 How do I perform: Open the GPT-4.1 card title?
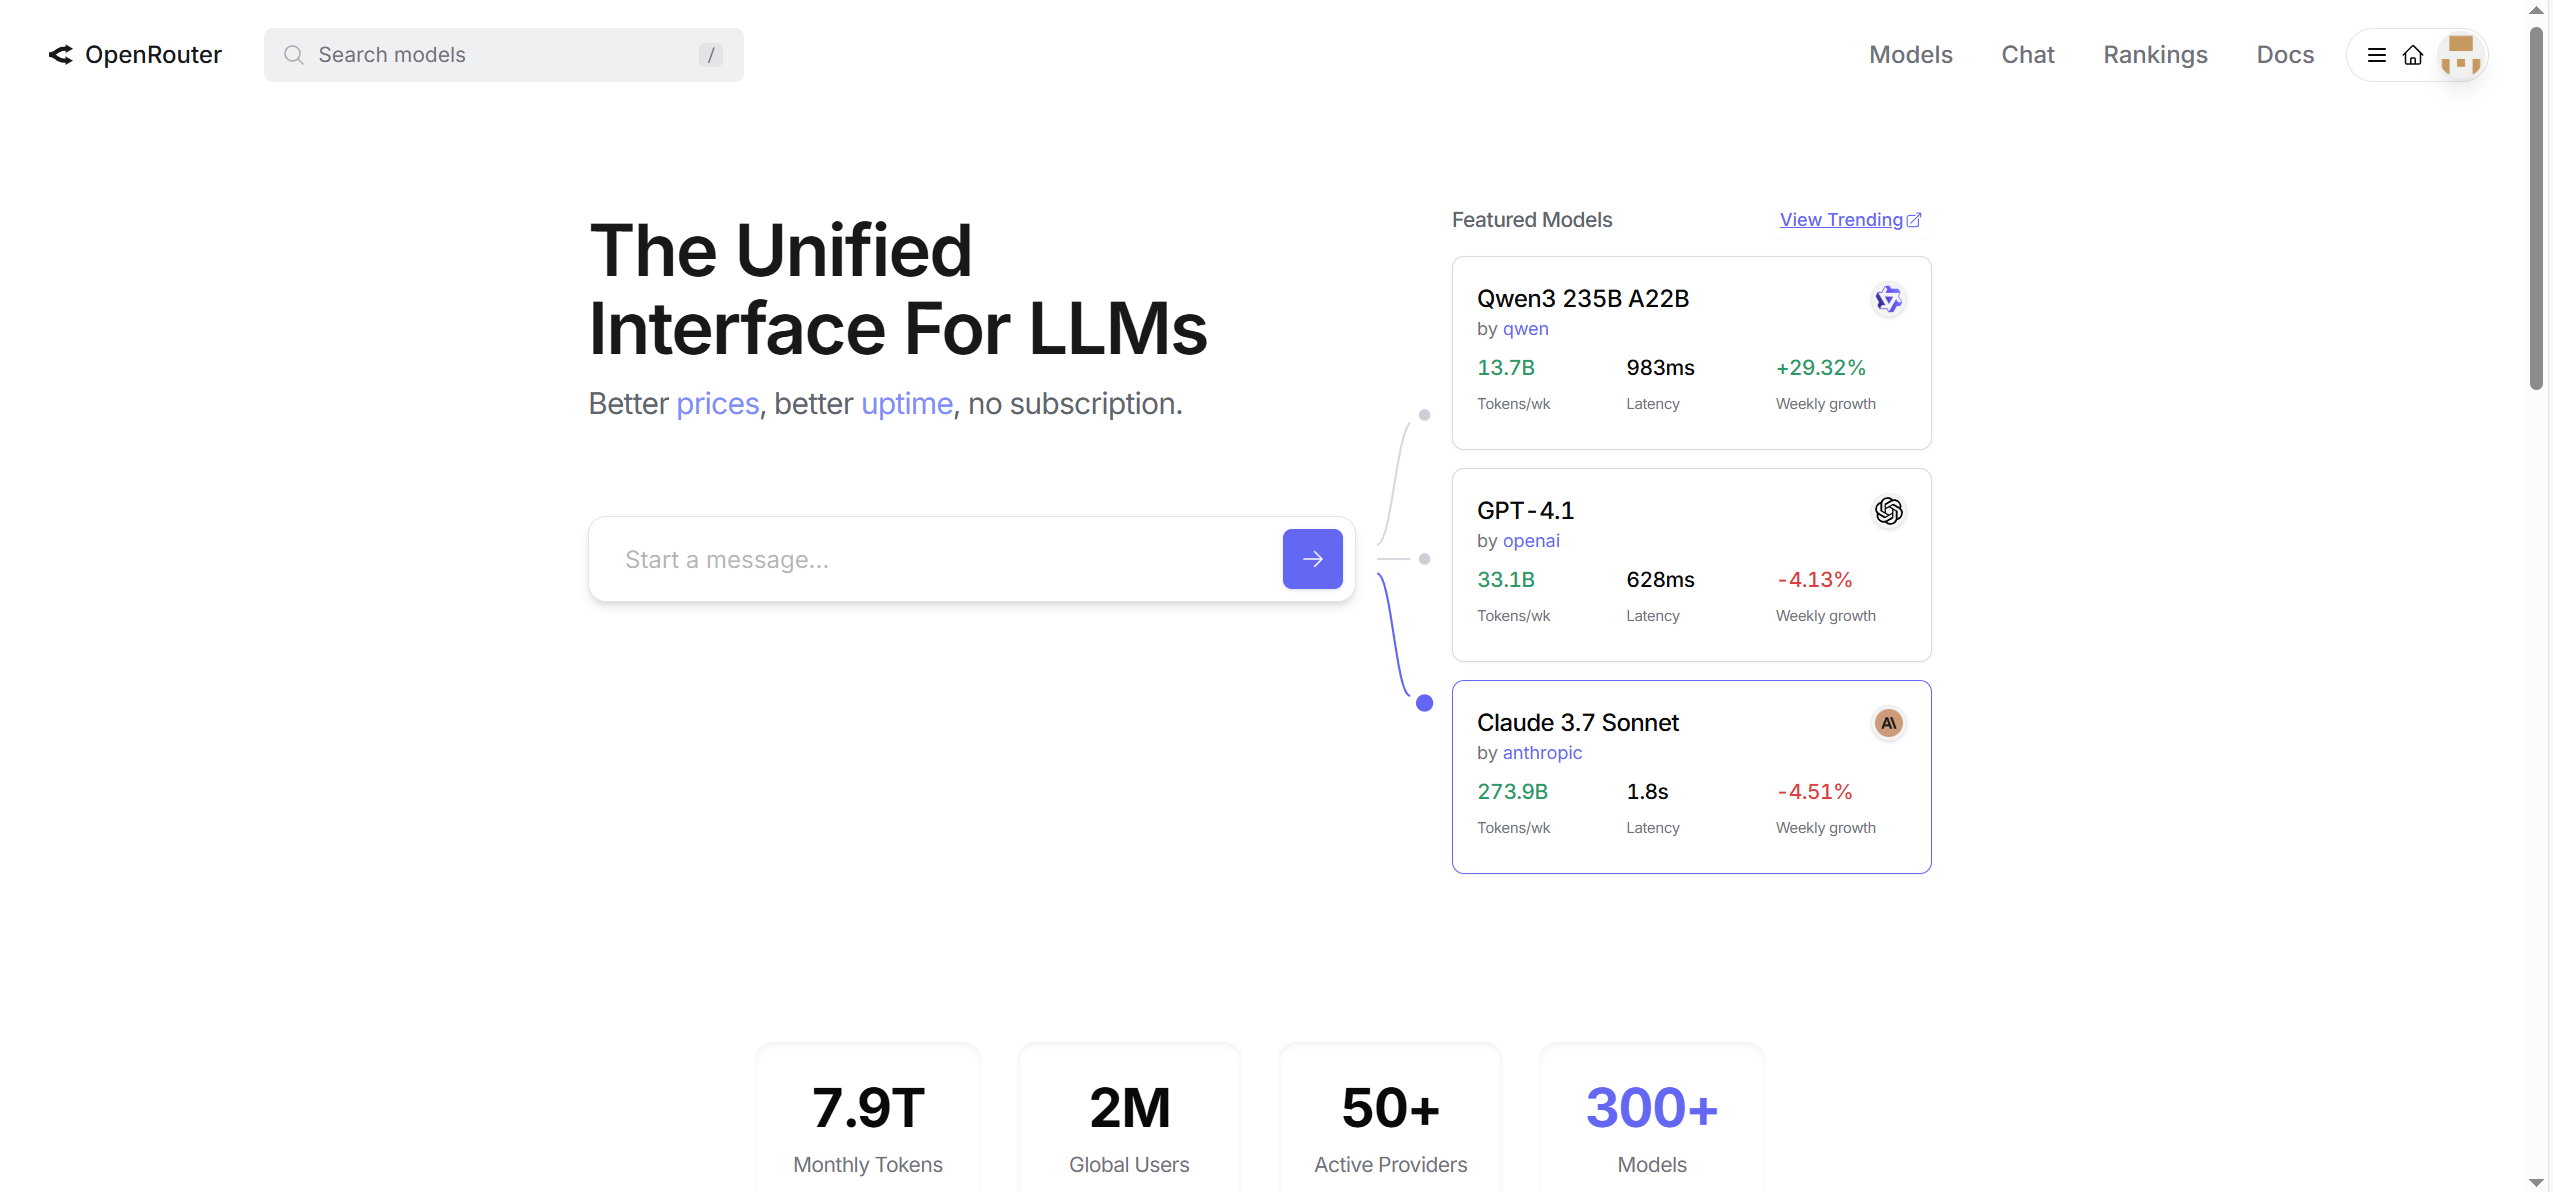[x=1525, y=511]
